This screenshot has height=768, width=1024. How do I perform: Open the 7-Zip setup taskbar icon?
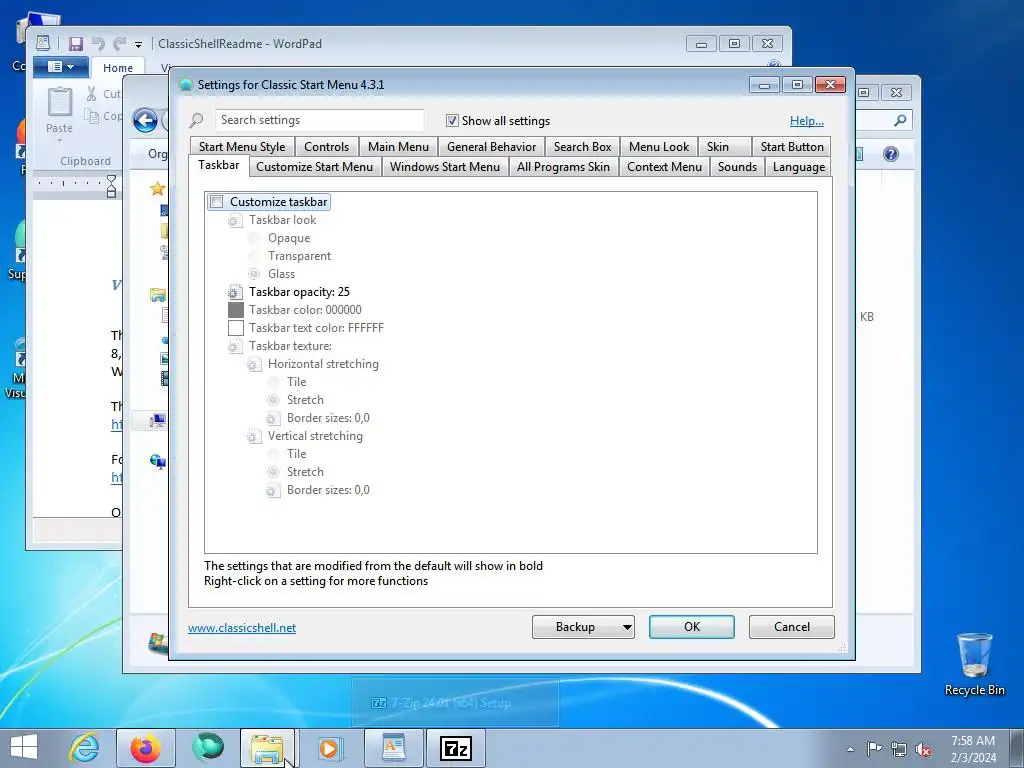456,748
